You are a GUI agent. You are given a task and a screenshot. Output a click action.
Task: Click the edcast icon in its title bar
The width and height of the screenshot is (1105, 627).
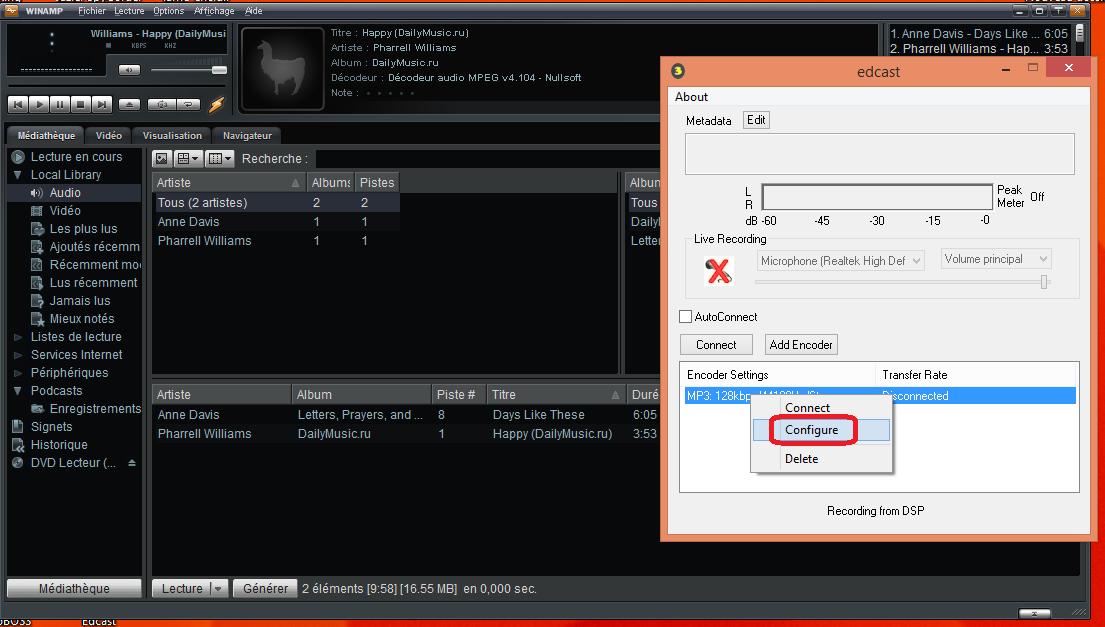click(677, 70)
